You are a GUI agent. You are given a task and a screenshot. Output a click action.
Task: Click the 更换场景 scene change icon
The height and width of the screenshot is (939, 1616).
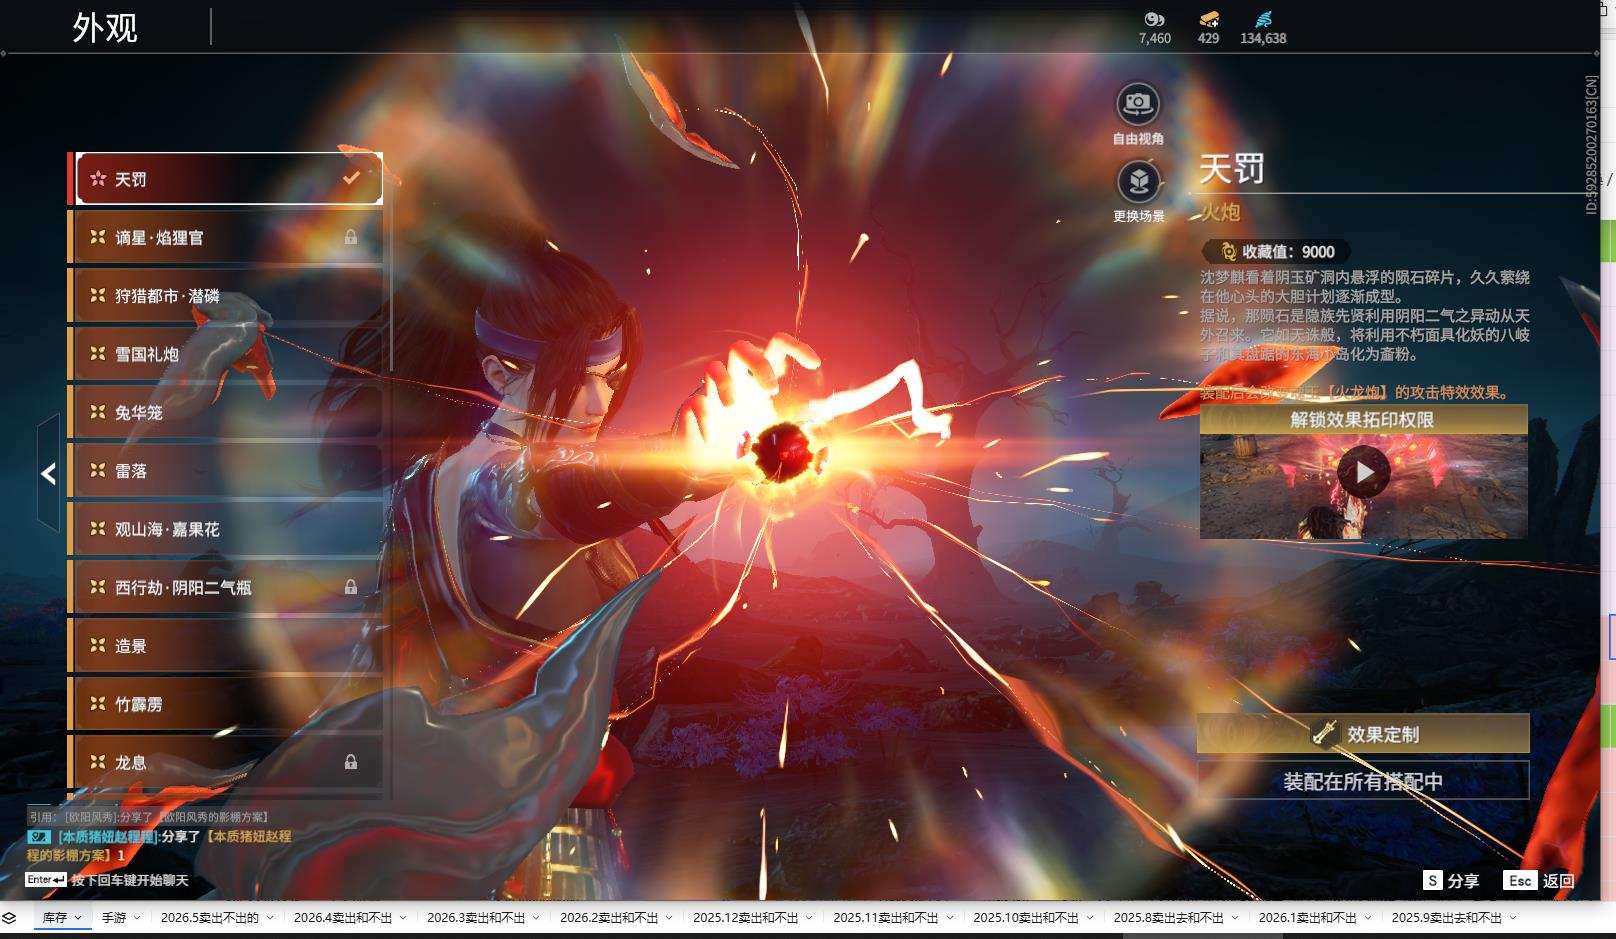click(1138, 182)
